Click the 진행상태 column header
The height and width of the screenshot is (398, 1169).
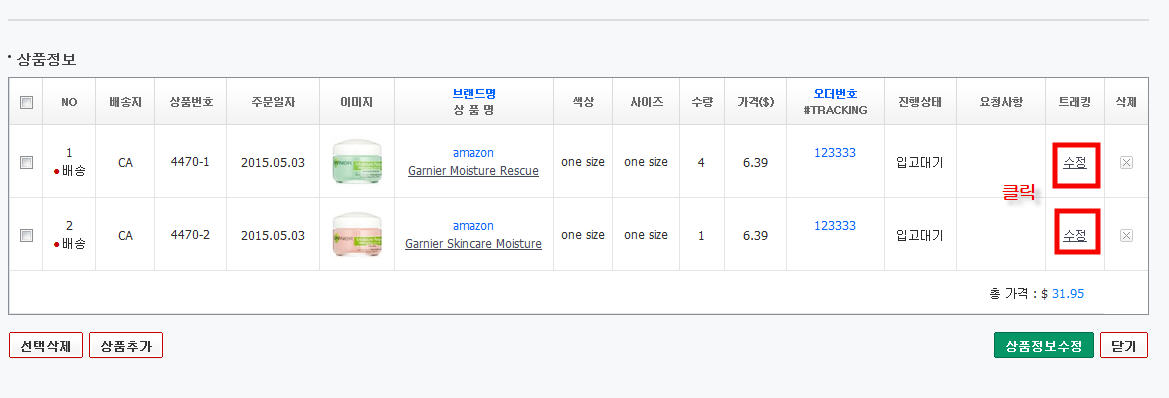[x=919, y=102]
